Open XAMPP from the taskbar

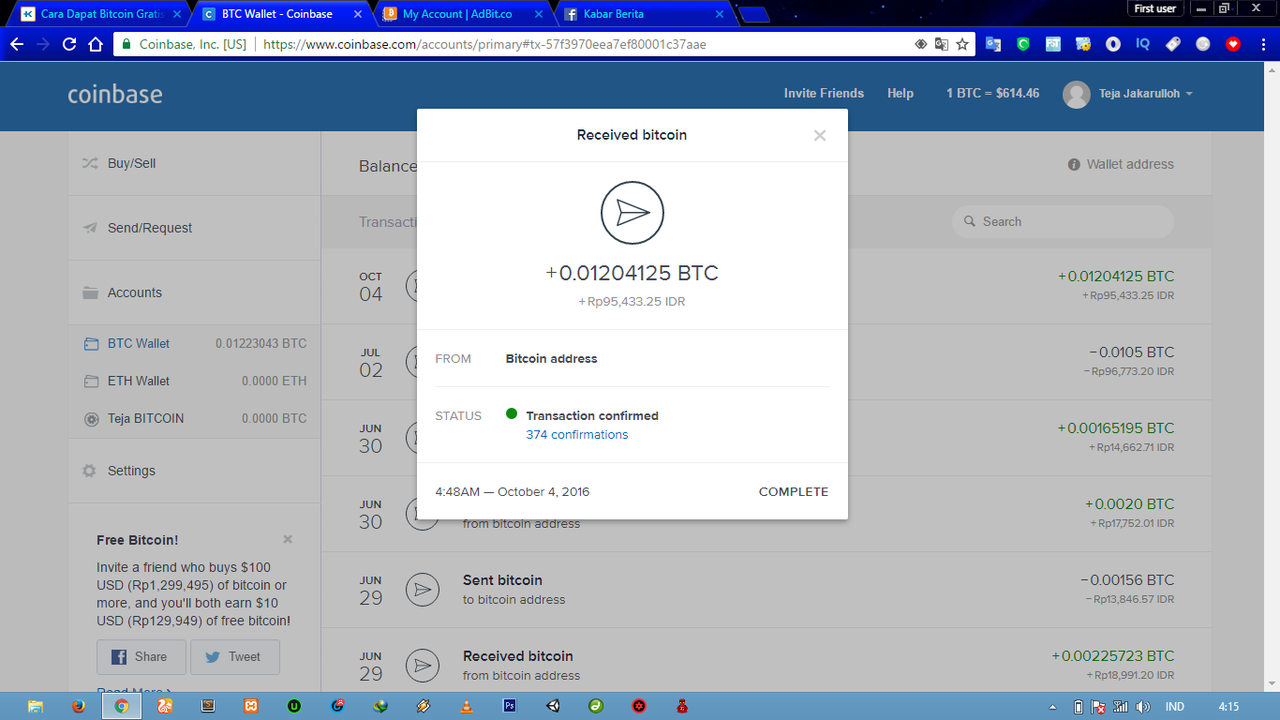251,706
